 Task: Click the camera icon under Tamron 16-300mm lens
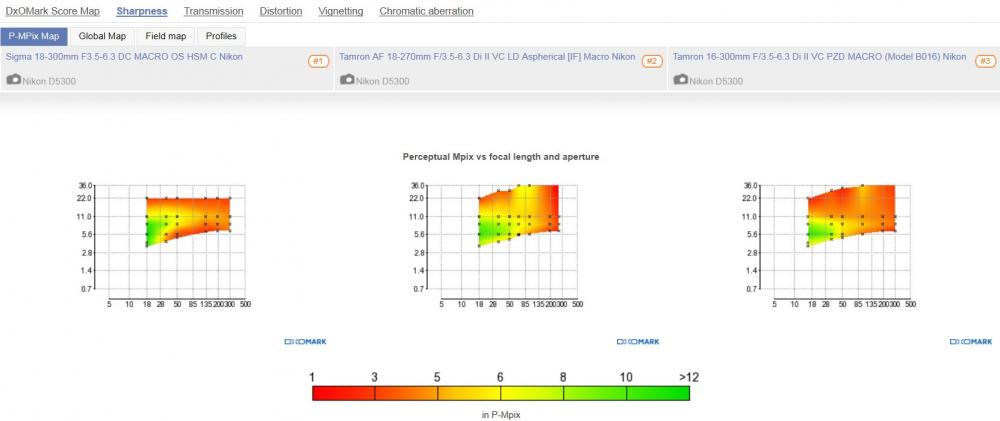coord(680,80)
